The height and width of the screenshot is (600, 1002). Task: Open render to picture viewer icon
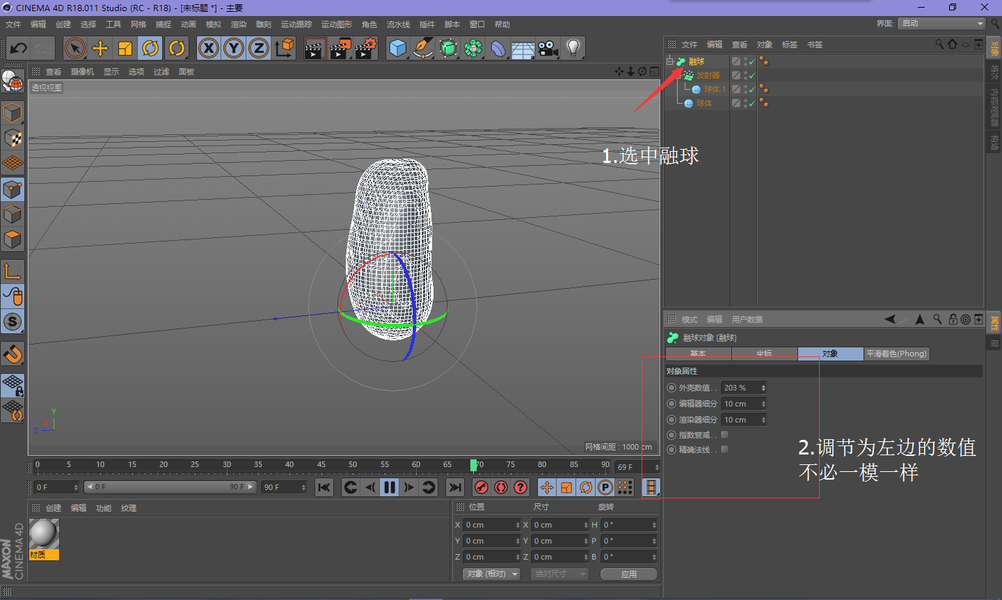340,49
